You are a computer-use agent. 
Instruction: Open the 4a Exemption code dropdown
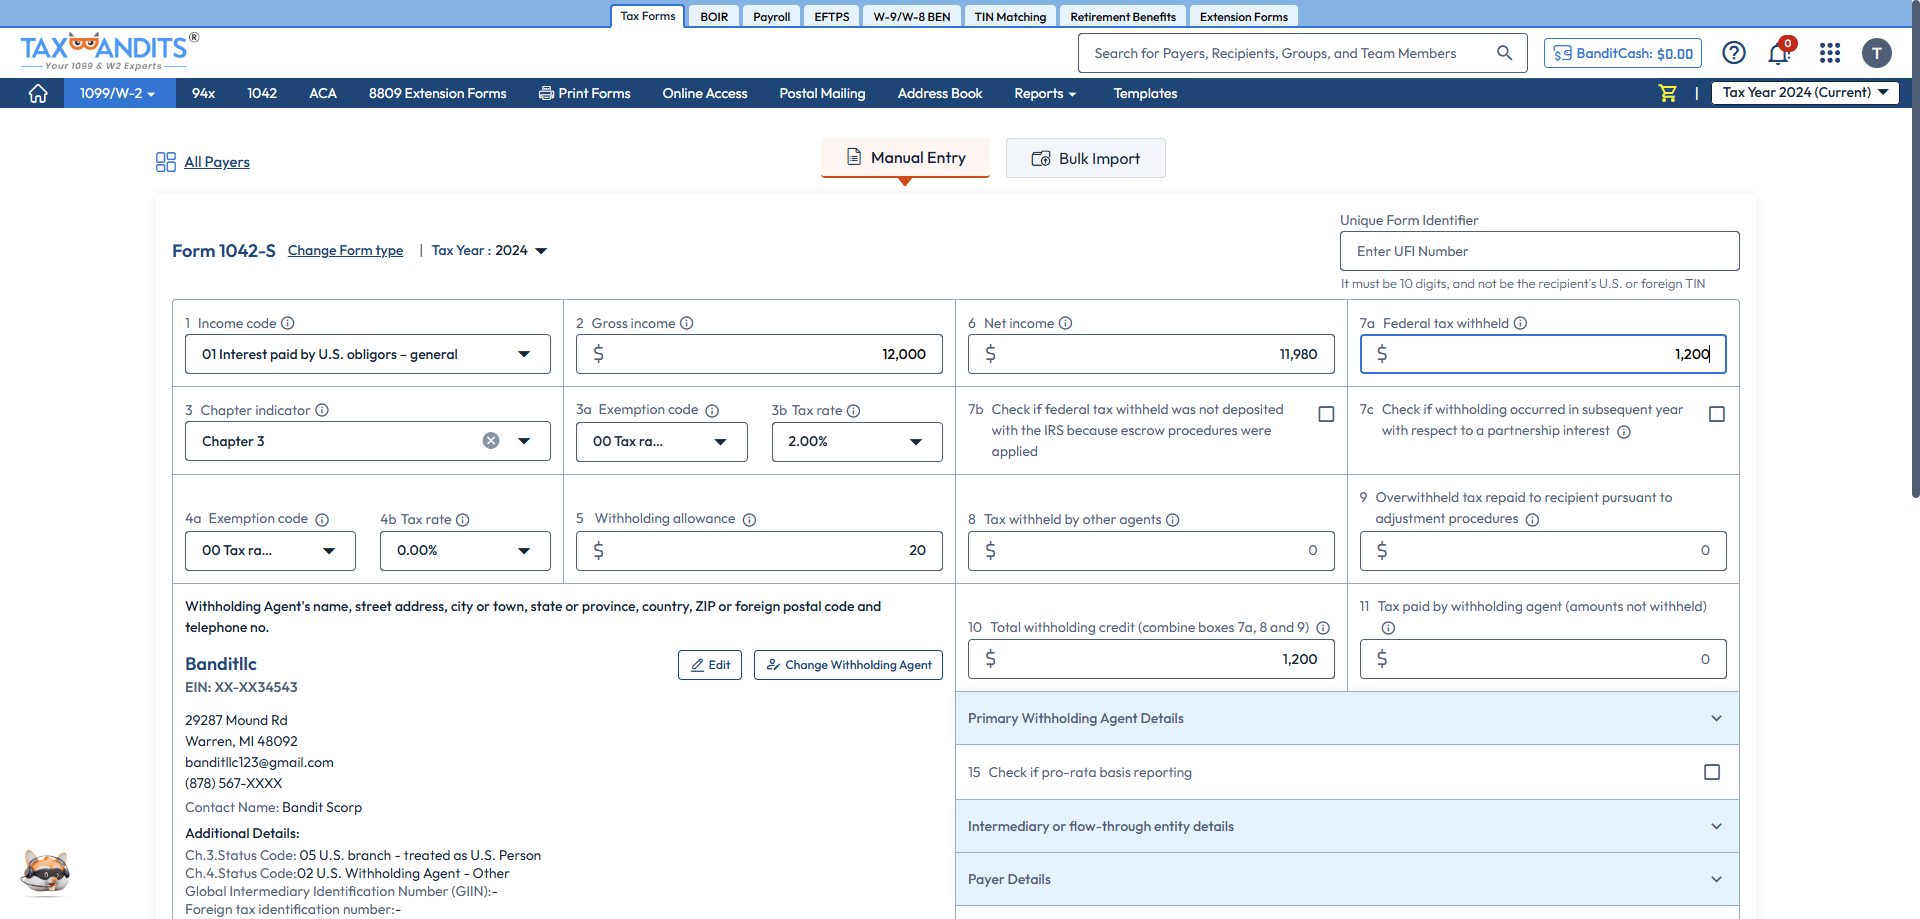(x=270, y=551)
